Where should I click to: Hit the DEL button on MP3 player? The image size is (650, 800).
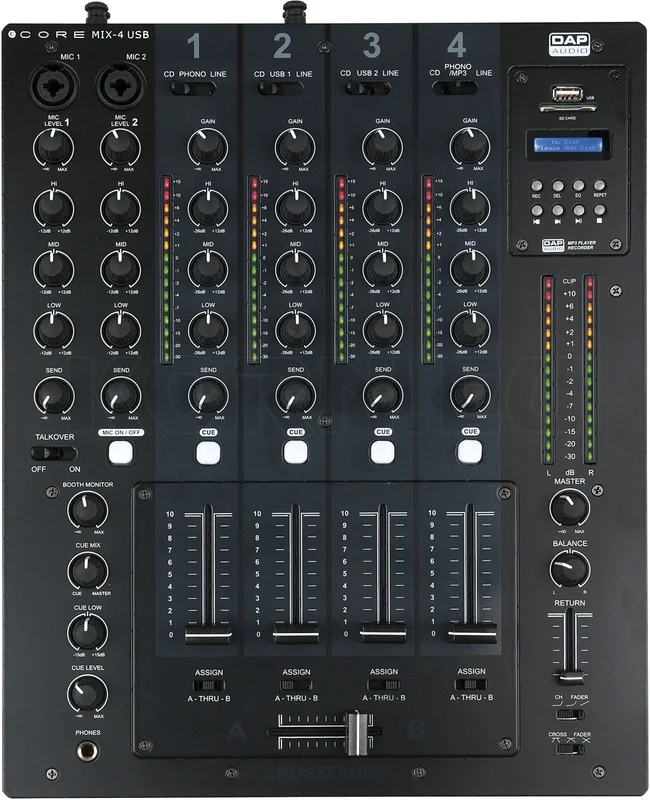(558, 186)
